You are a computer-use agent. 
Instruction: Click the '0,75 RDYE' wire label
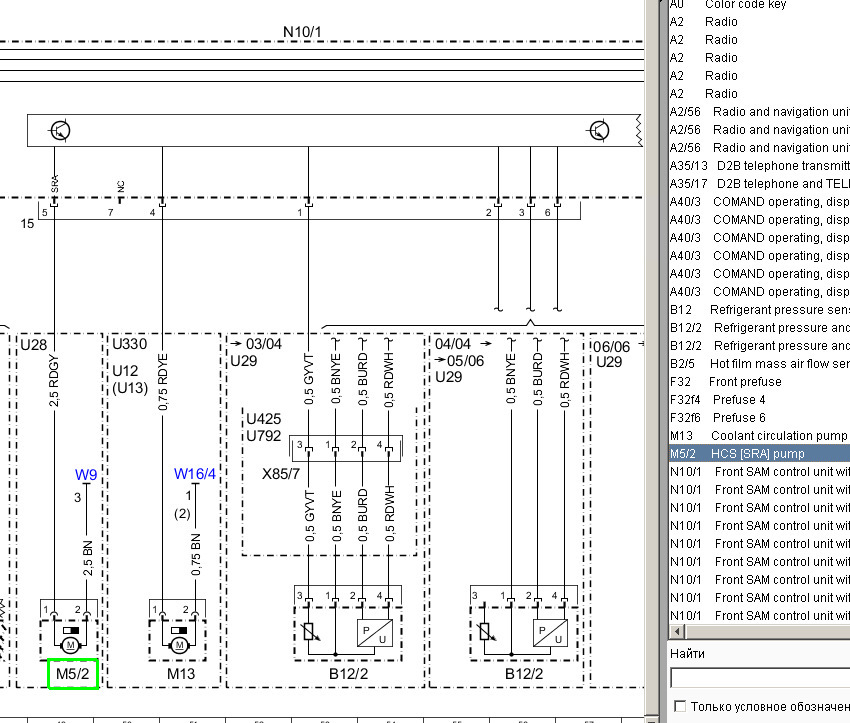coord(163,382)
